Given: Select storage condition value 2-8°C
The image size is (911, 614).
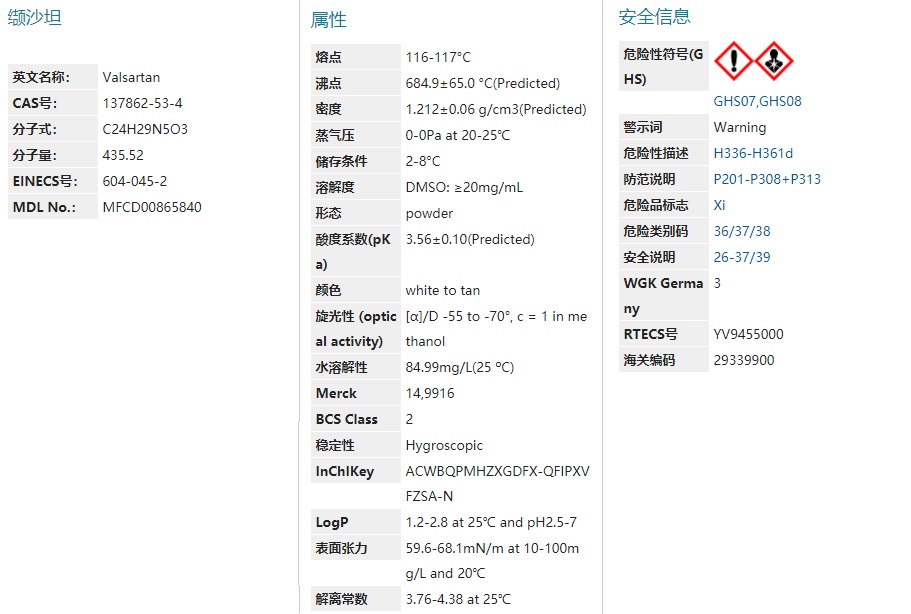Looking at the screenshot, I should point(423,161).
